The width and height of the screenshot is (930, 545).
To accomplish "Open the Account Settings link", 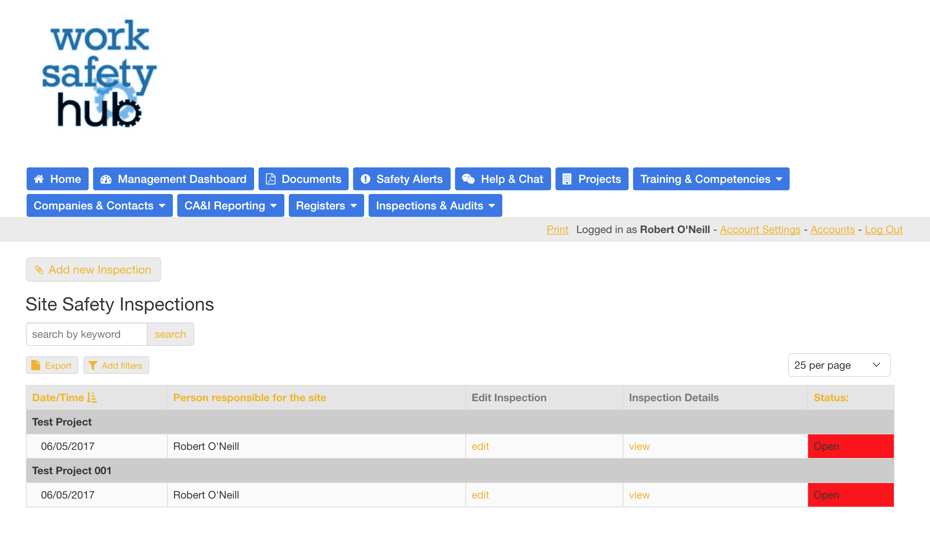I will pyautogui.click(x=759, y=230).
